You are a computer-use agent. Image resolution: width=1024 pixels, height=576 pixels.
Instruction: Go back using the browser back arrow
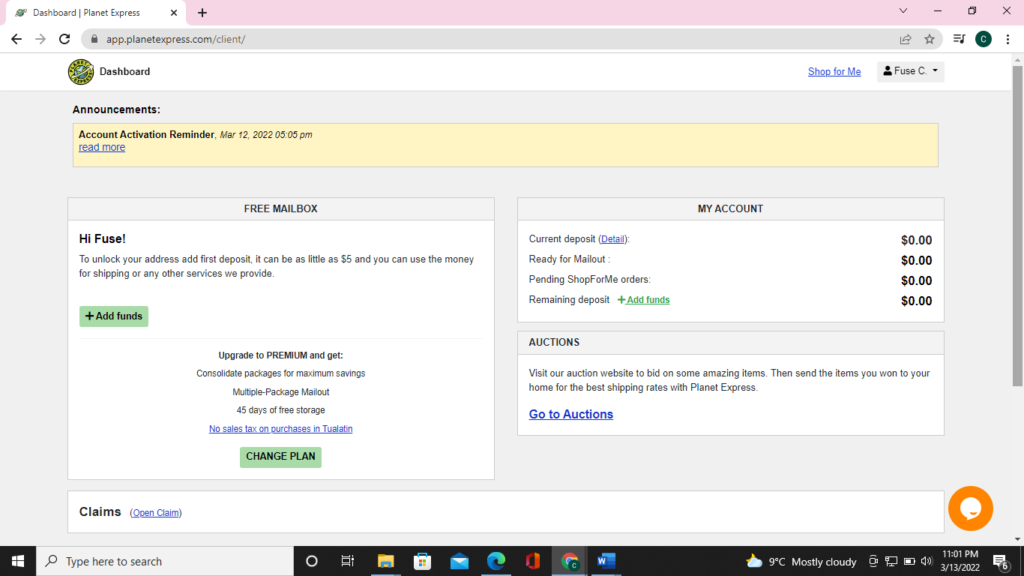point(16,39)
